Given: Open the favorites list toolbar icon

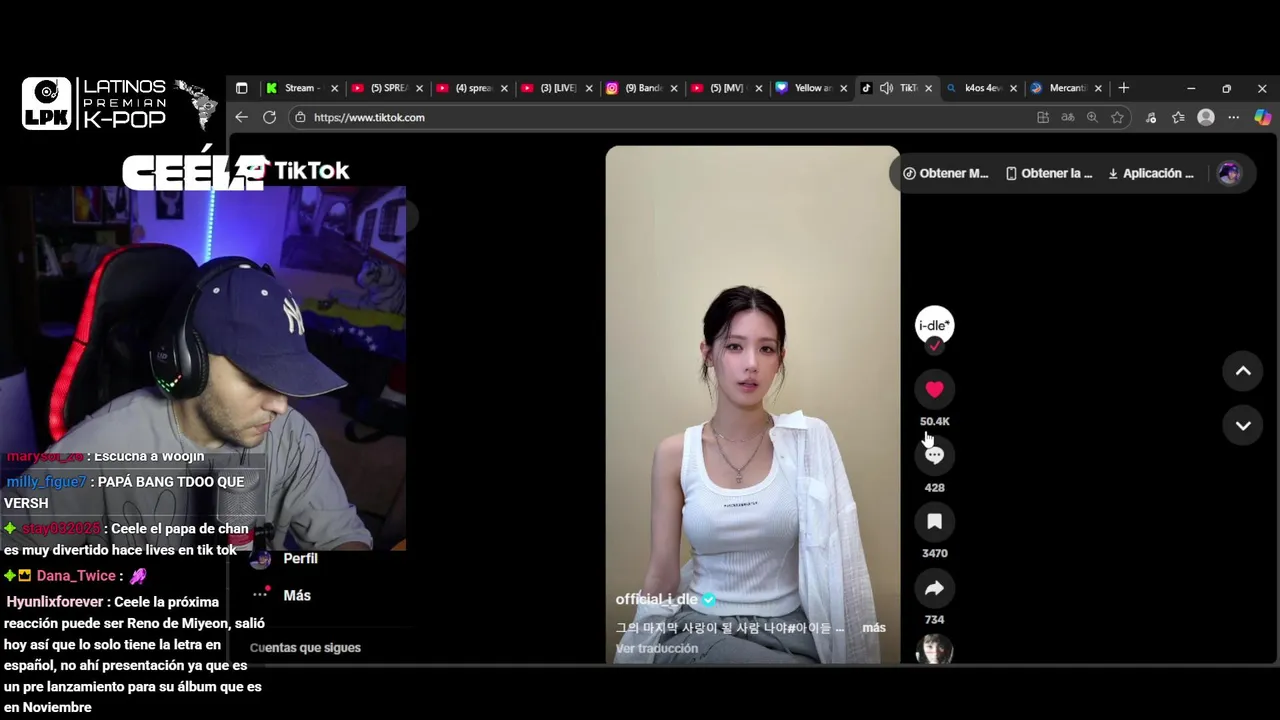Looking at the screenshot, I should [1178, 117].
